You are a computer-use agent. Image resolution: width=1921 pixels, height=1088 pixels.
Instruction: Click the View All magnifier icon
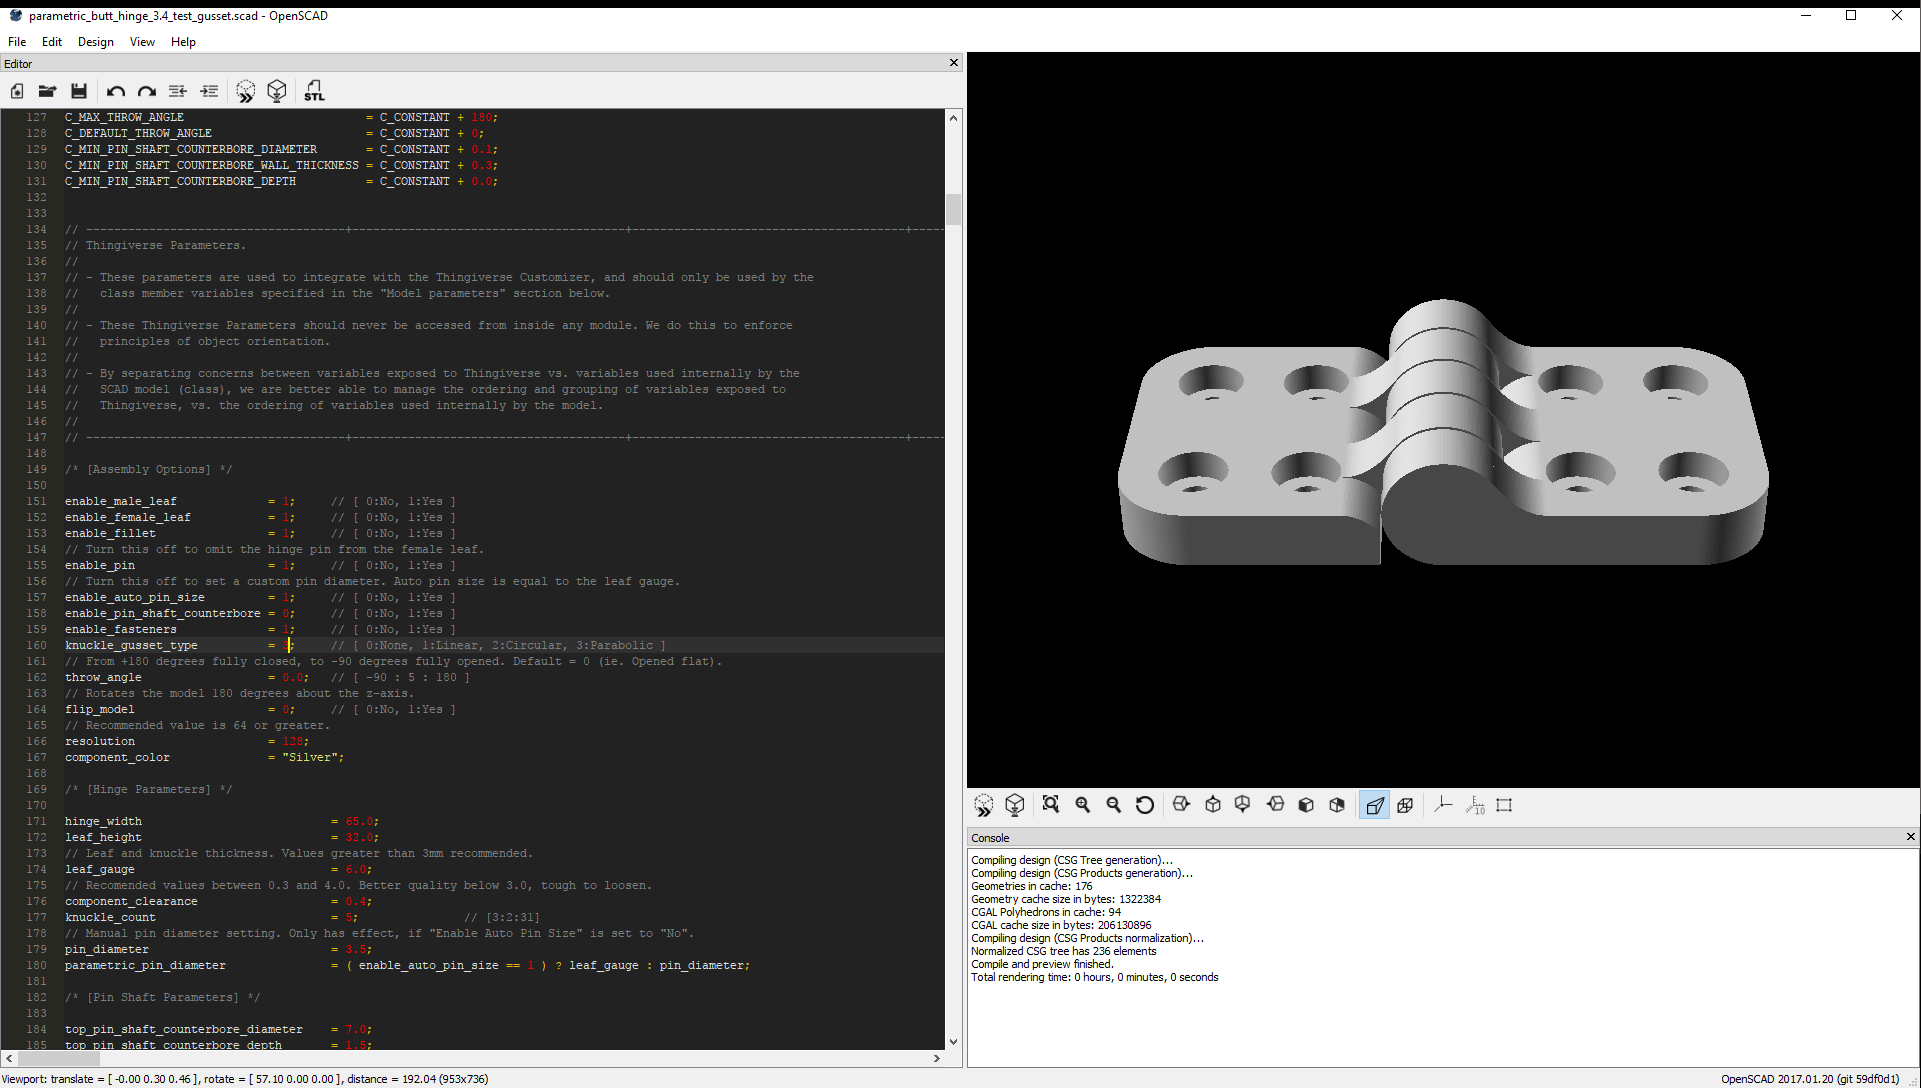(x=1050, y=805)
